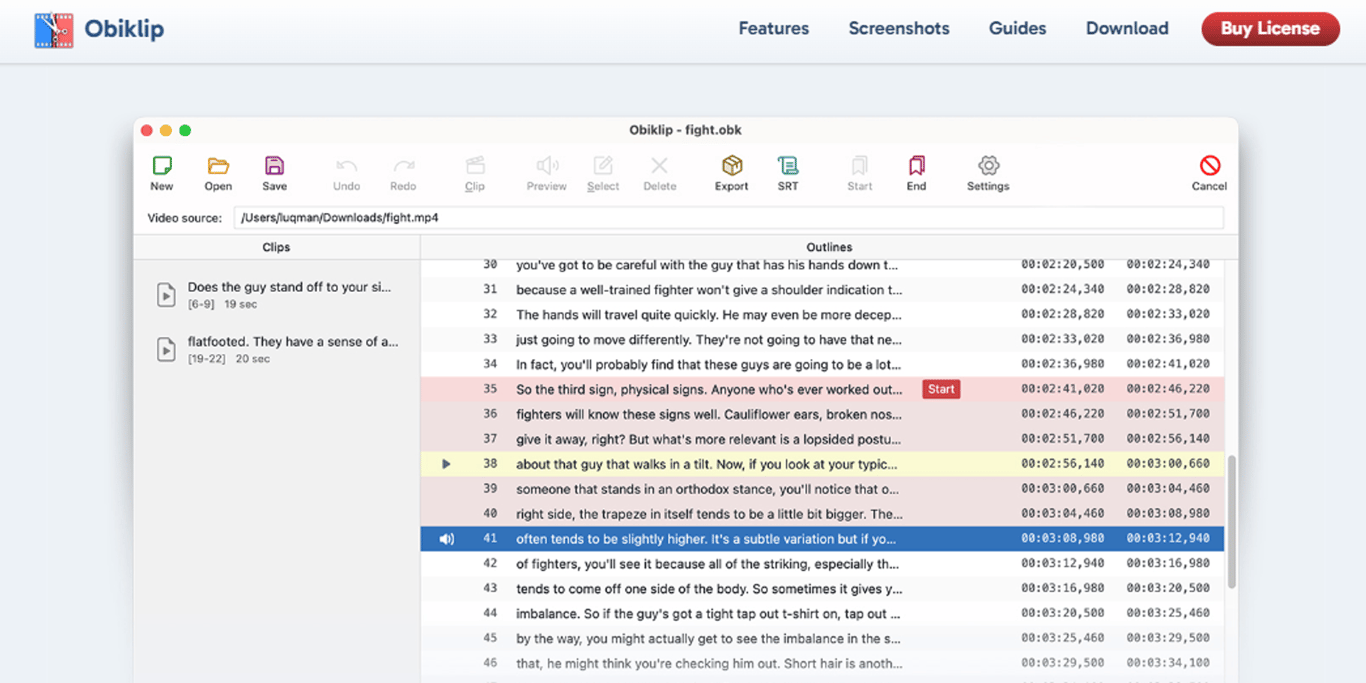Export clips with the Export icon
Viewport: 1366px width, 683px height.
(732, 166)
